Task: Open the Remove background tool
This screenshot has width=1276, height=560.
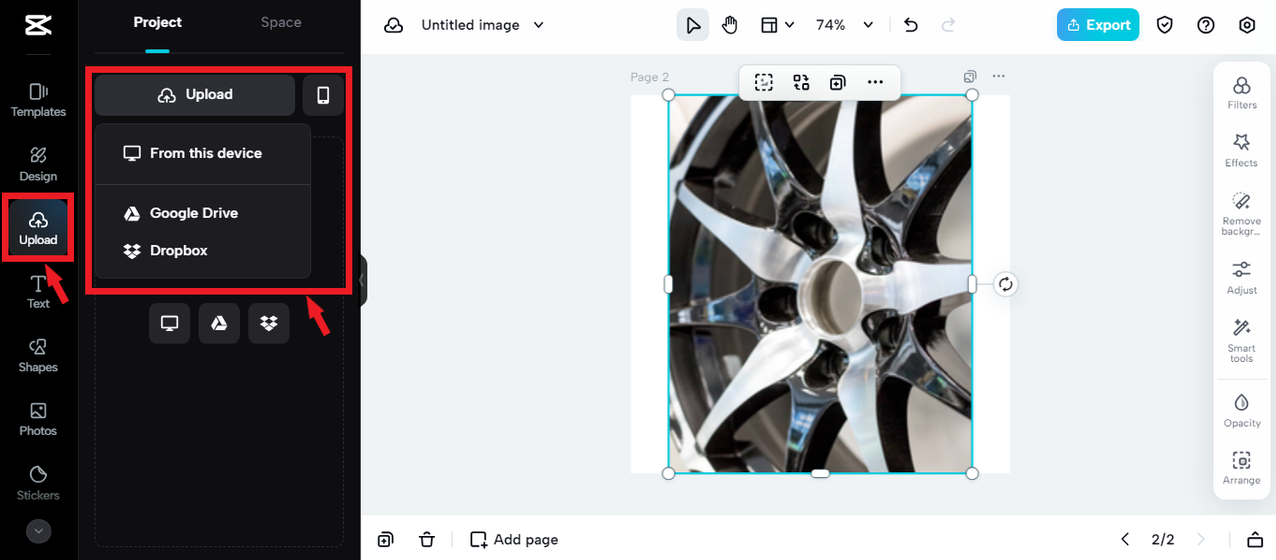Action: point(1242,214)
